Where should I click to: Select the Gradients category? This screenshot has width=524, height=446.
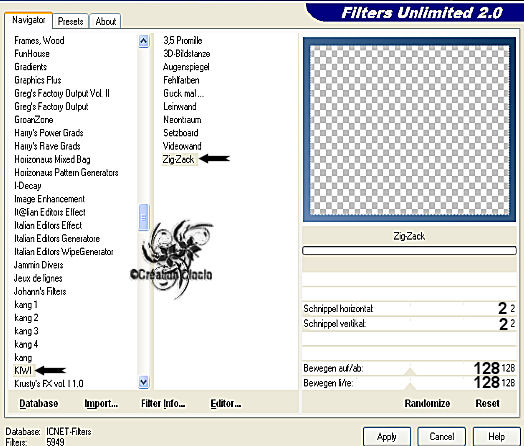coord(30,67)
